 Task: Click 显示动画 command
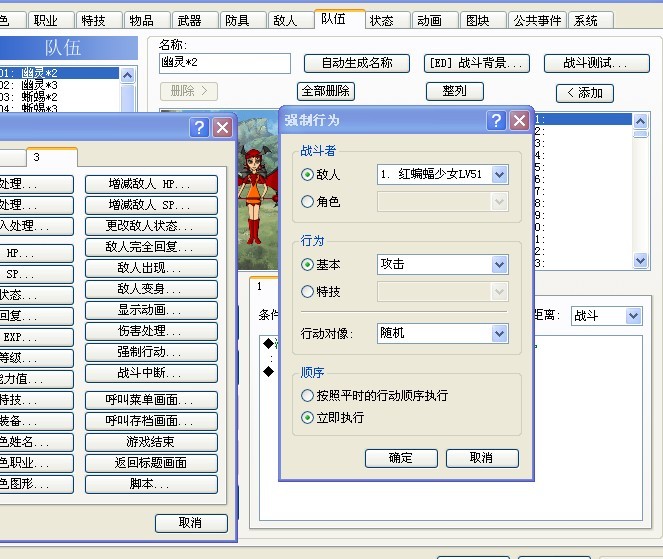click(x=151, y=310)
